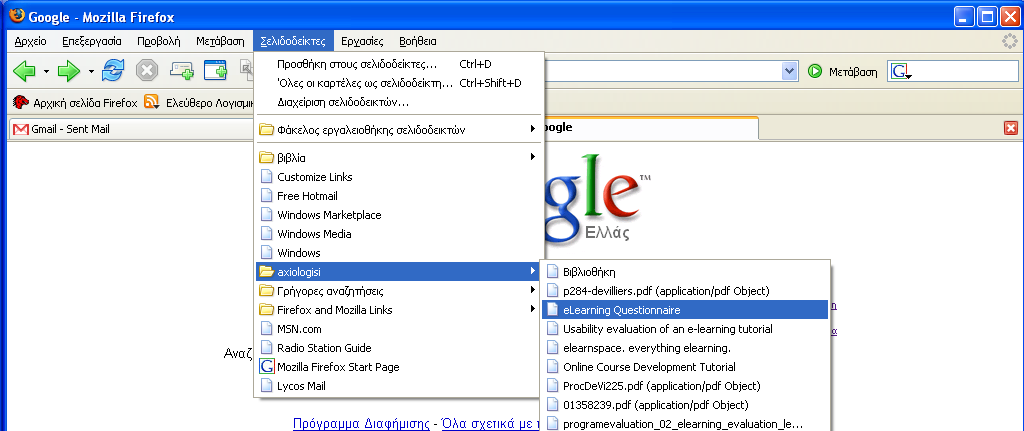Click the grey Stop loading icon
The width and height of the screenshot is (1024, 431).
coord(147,71)
